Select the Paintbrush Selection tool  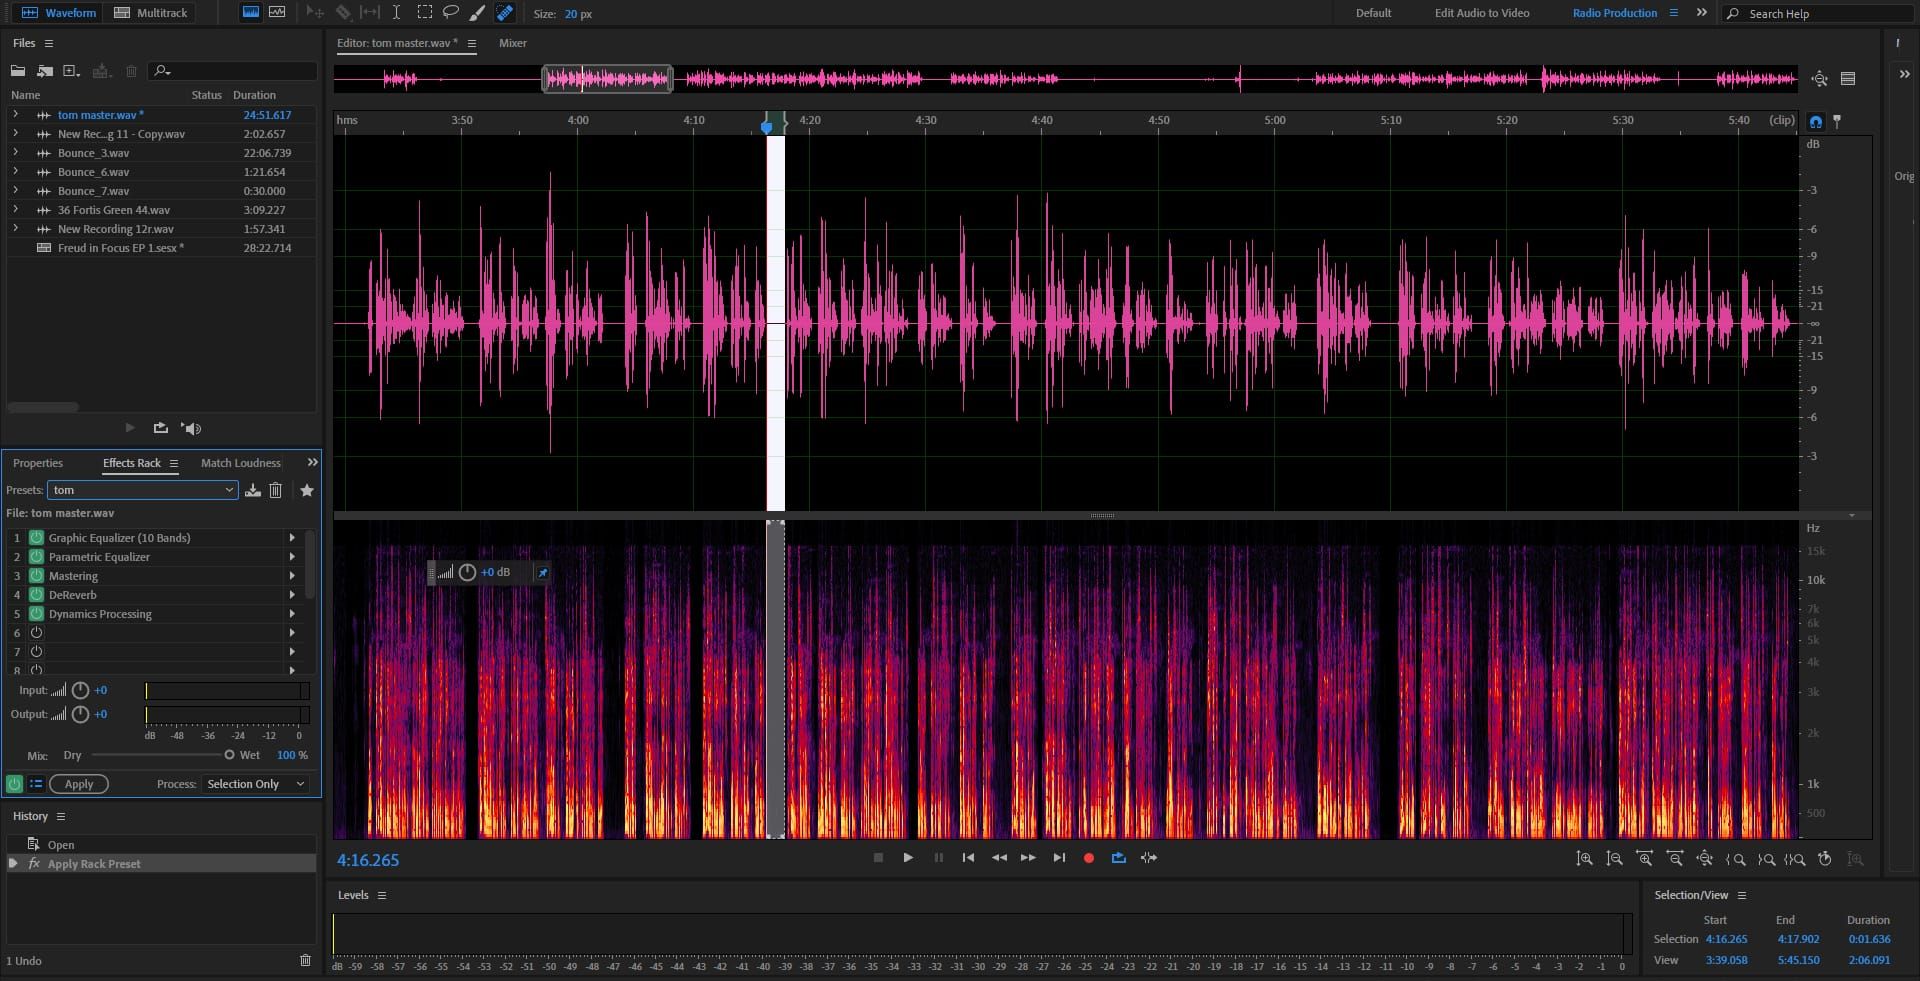[x=477, y=13]
